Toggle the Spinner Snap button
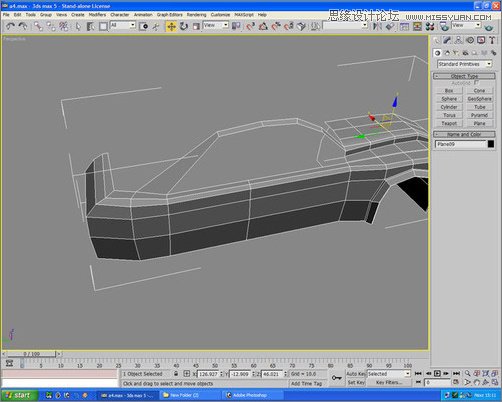502x402 pixels. [x=289, y=26]
